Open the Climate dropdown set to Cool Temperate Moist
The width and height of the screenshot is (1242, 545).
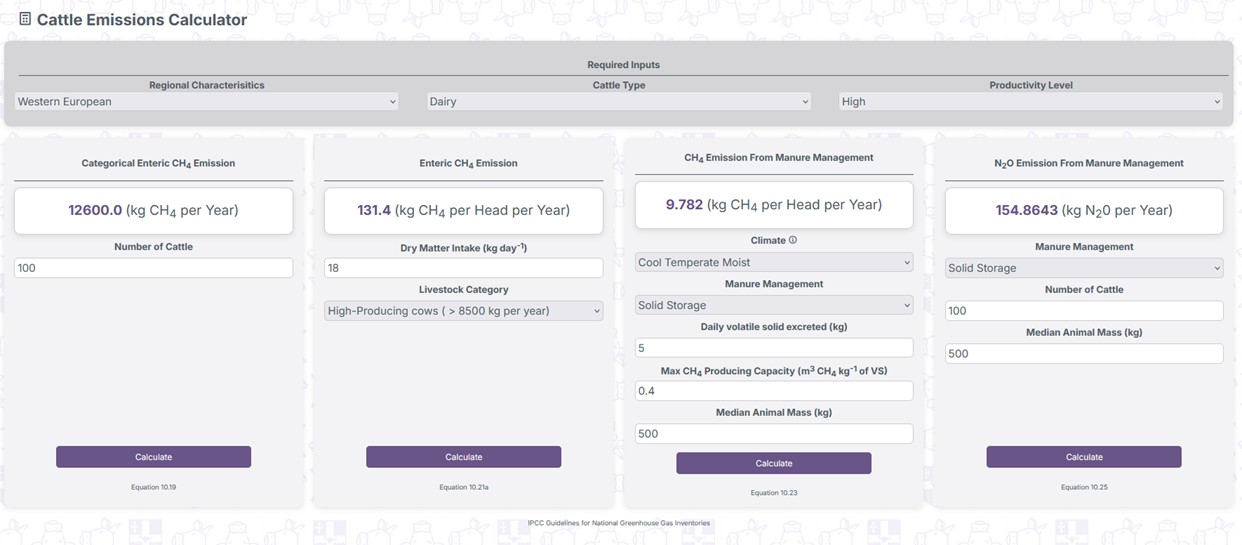tap(774, 263)
